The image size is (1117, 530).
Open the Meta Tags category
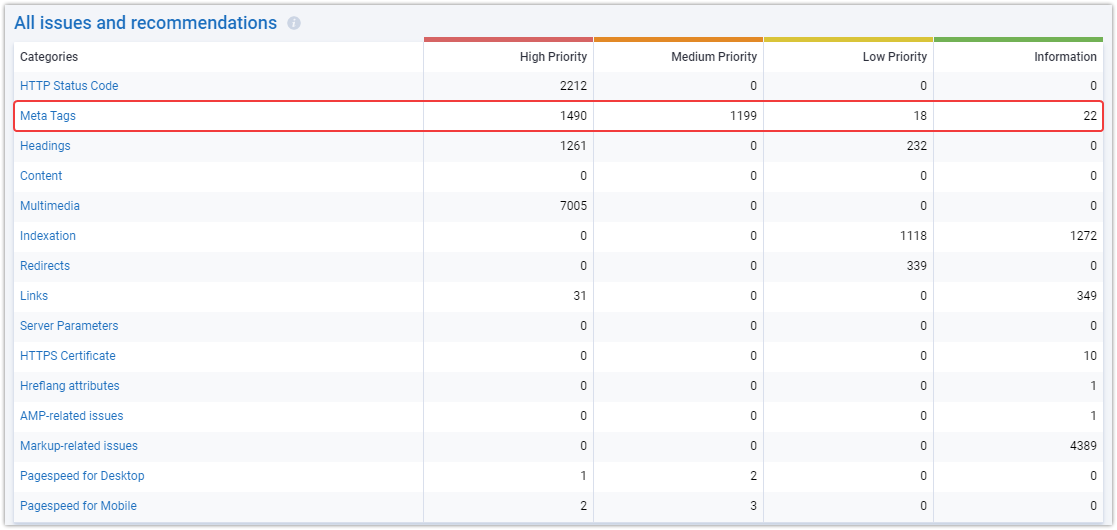point(48,116)
